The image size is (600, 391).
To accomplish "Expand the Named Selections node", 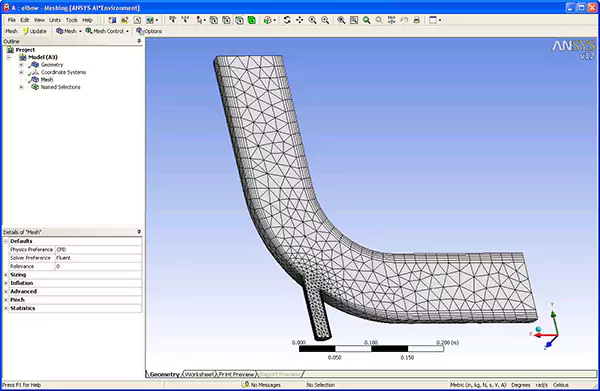I will click(21, 87).
